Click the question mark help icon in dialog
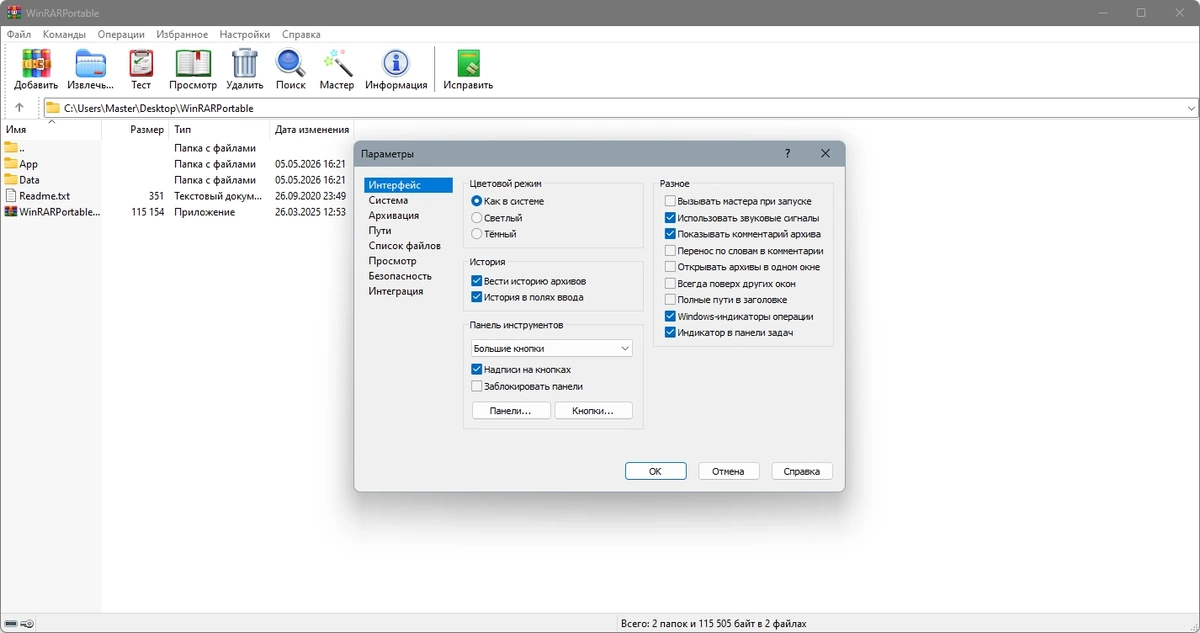Viewport: 1200px width, 633px height. pyautogui.click(x=787, y=154)
